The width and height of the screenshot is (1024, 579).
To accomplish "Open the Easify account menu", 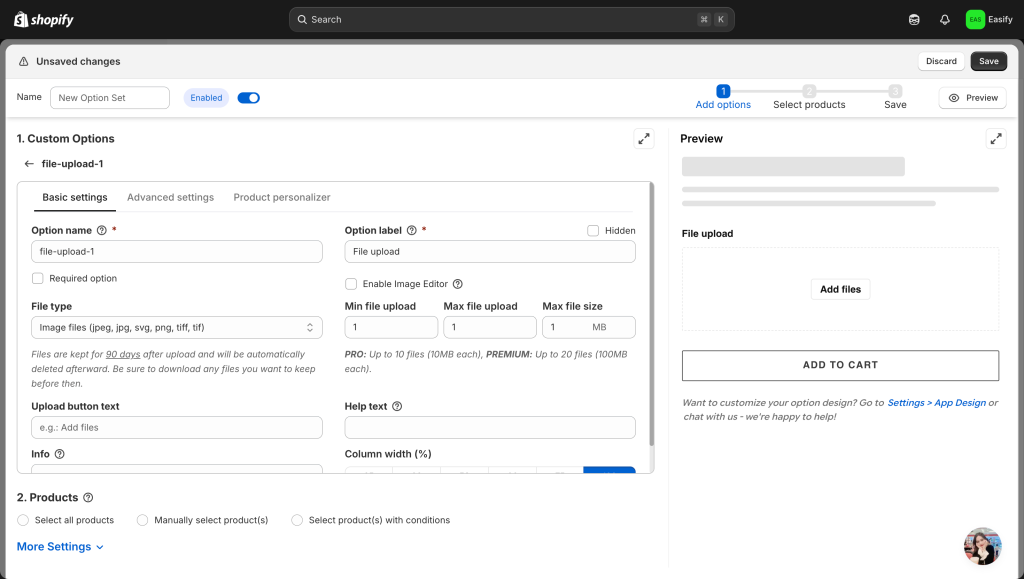I will pos(988,20).
